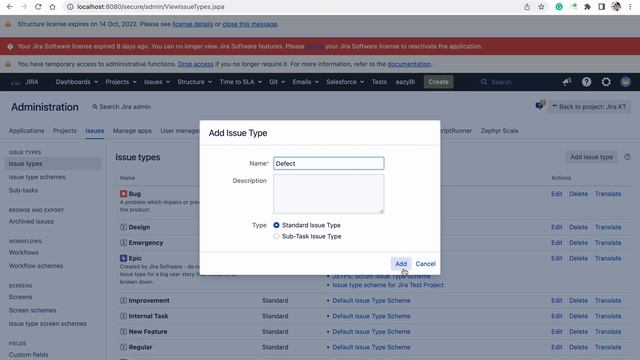
Task: Click the Epic issue type icon
Action: click(123, 258)
